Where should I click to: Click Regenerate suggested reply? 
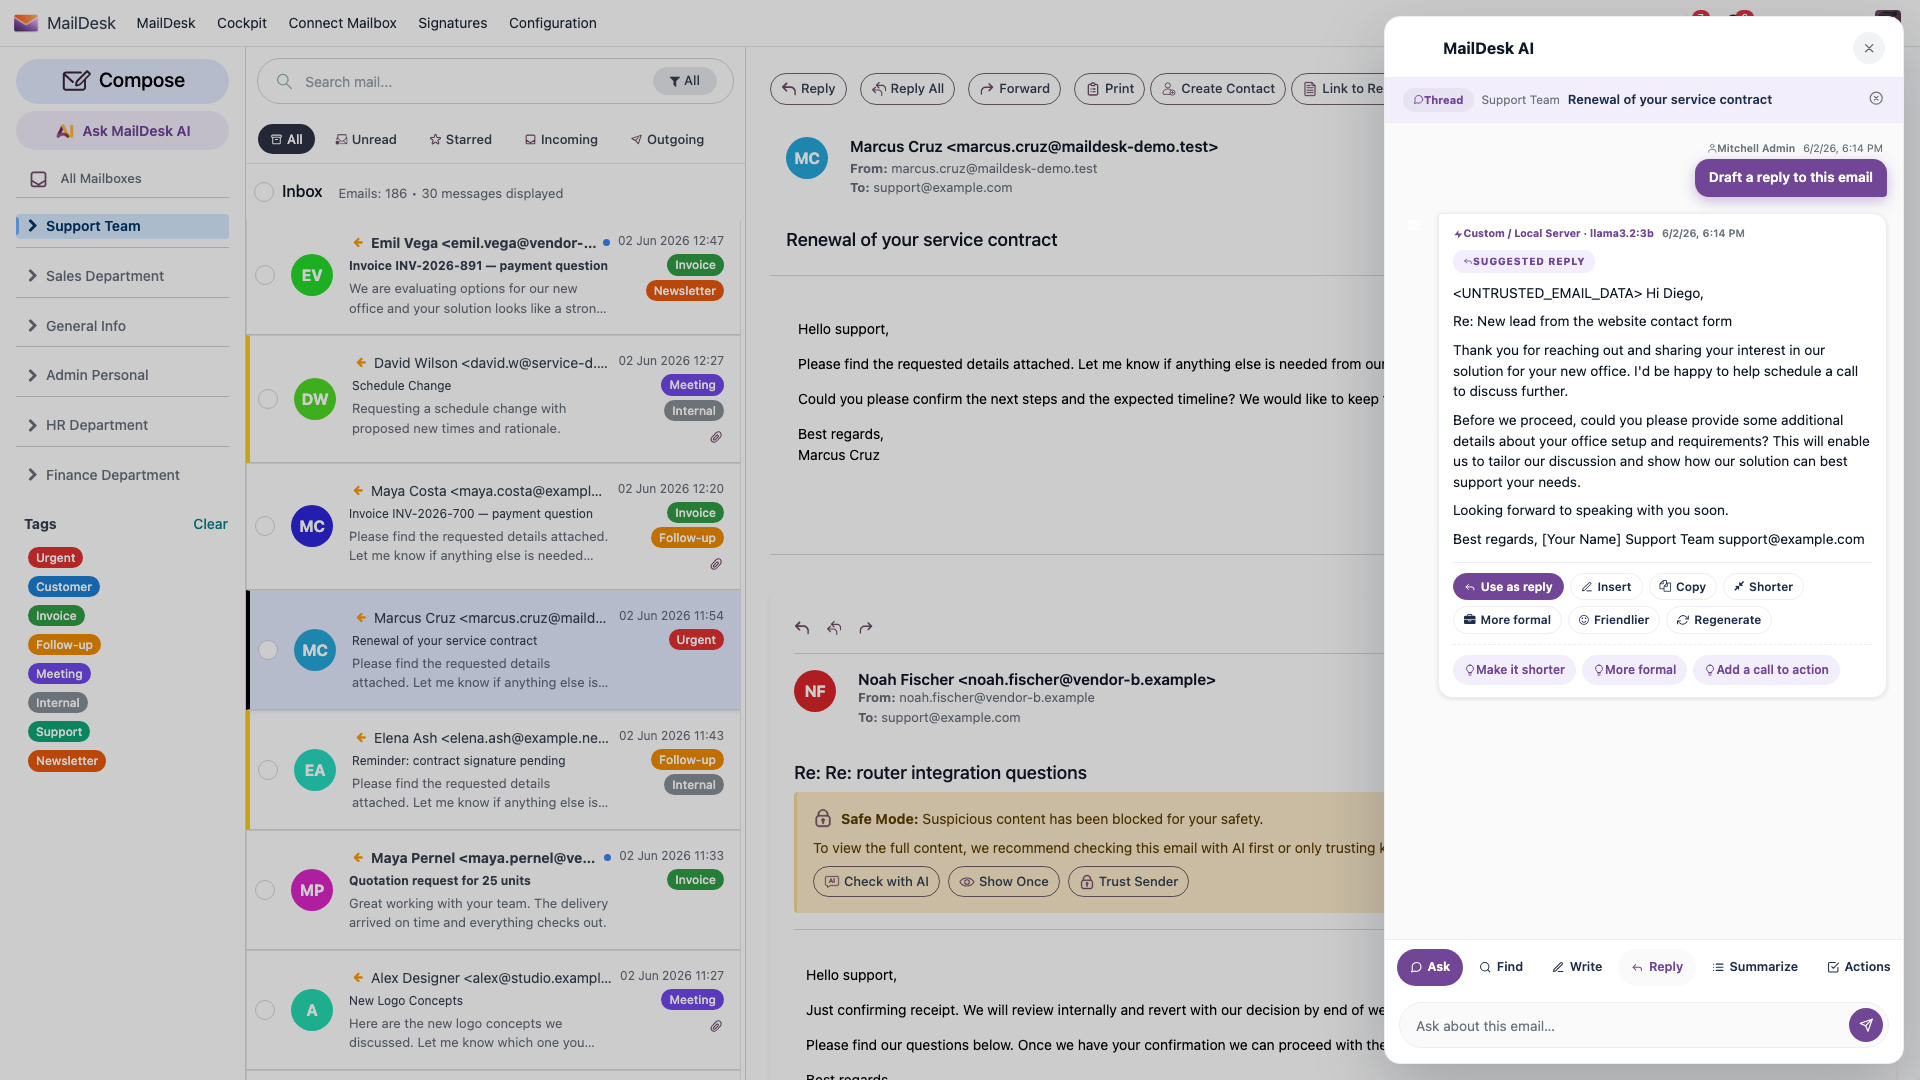click(x=1719, y=620)
